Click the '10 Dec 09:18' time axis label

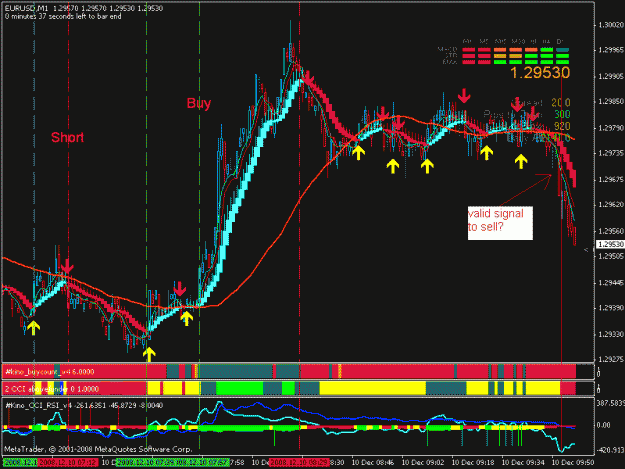tap(473, 463)
